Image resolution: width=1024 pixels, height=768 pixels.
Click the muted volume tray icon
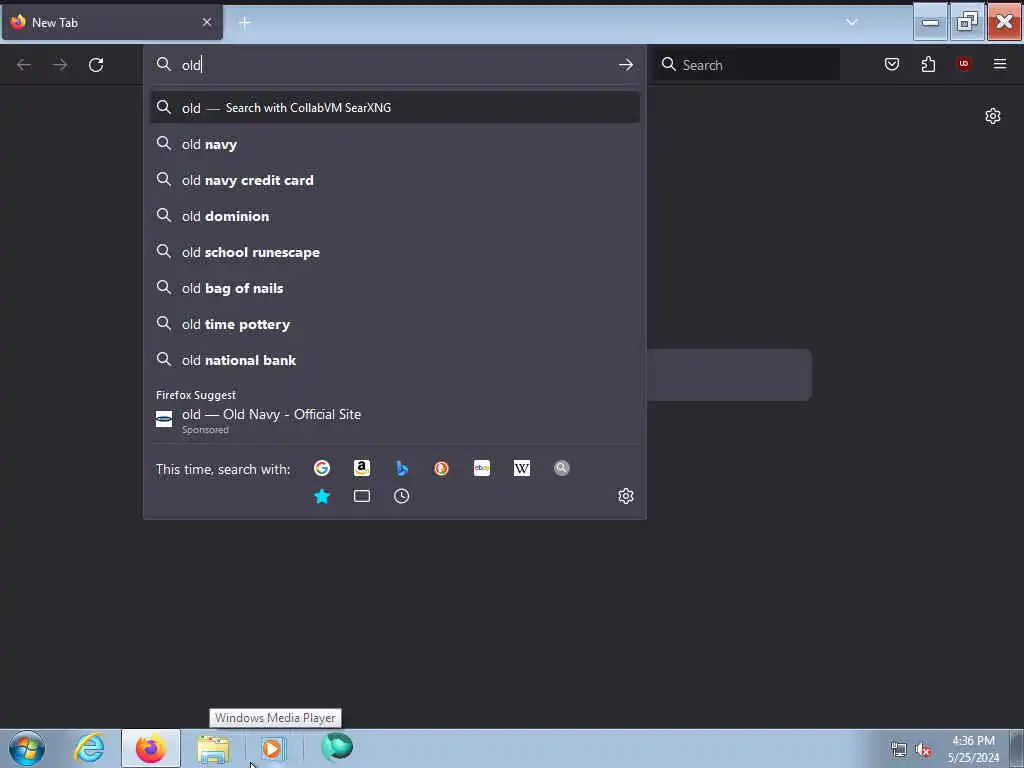[x=923, y=750]
